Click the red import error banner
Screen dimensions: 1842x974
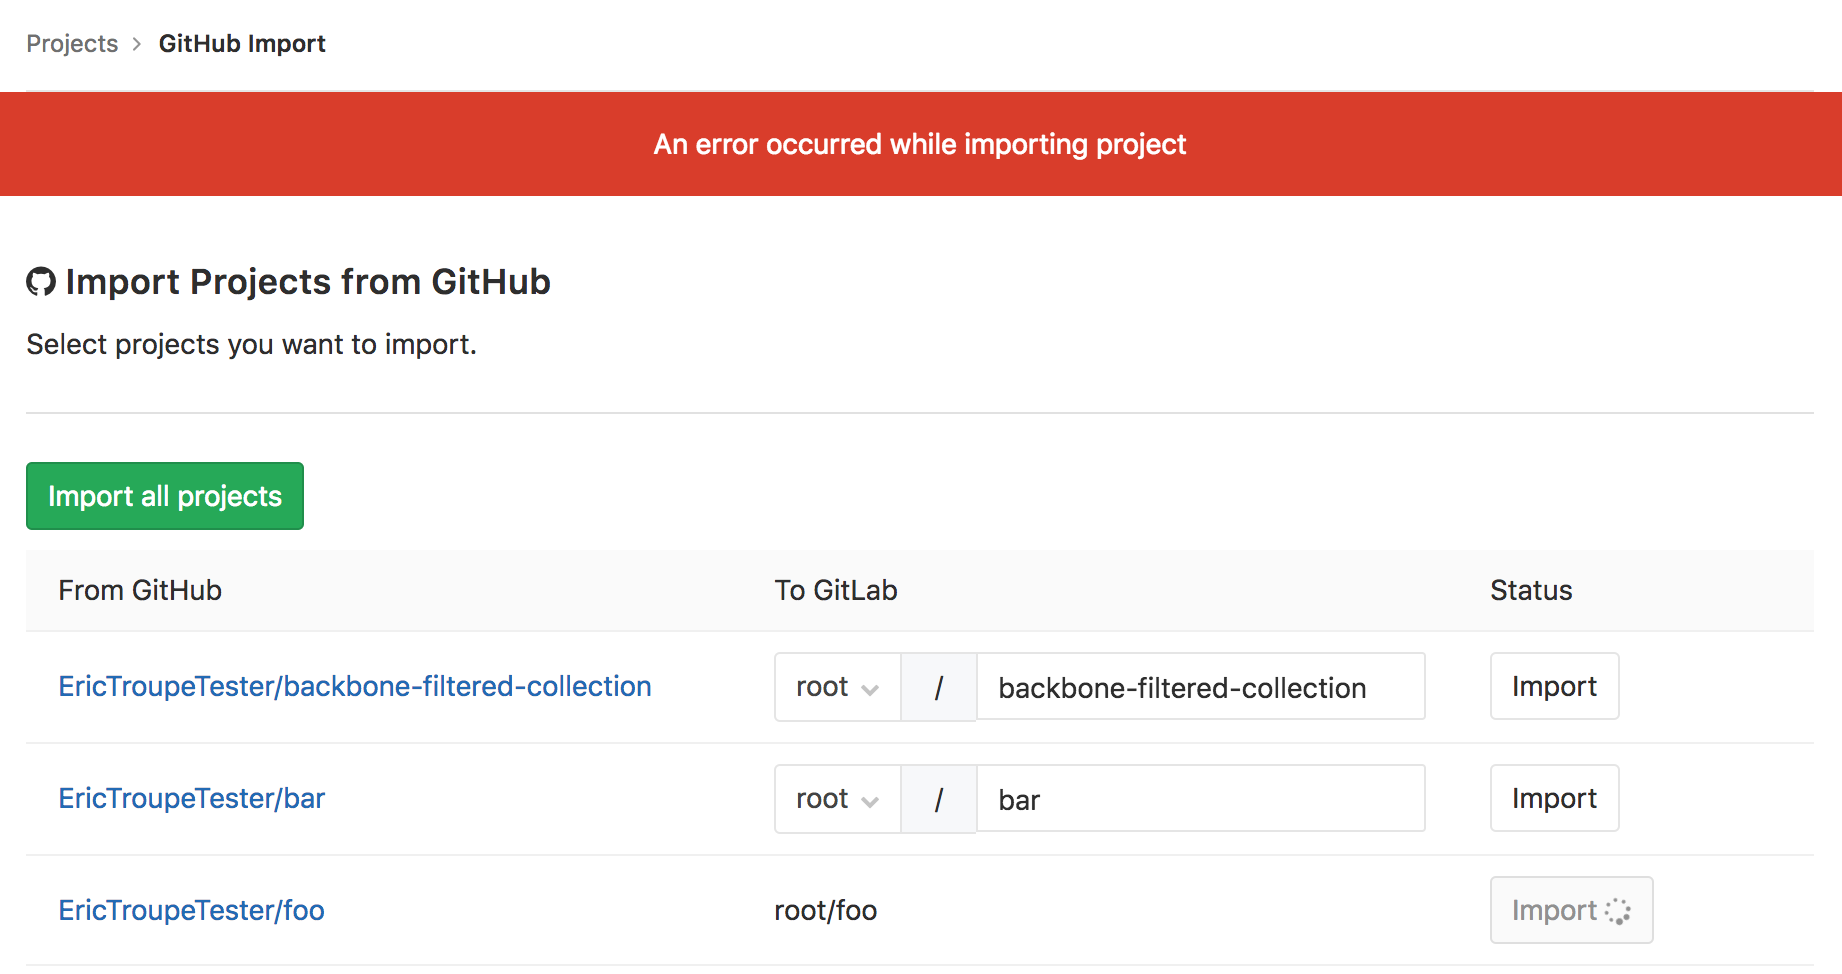(x=920, y=145)
